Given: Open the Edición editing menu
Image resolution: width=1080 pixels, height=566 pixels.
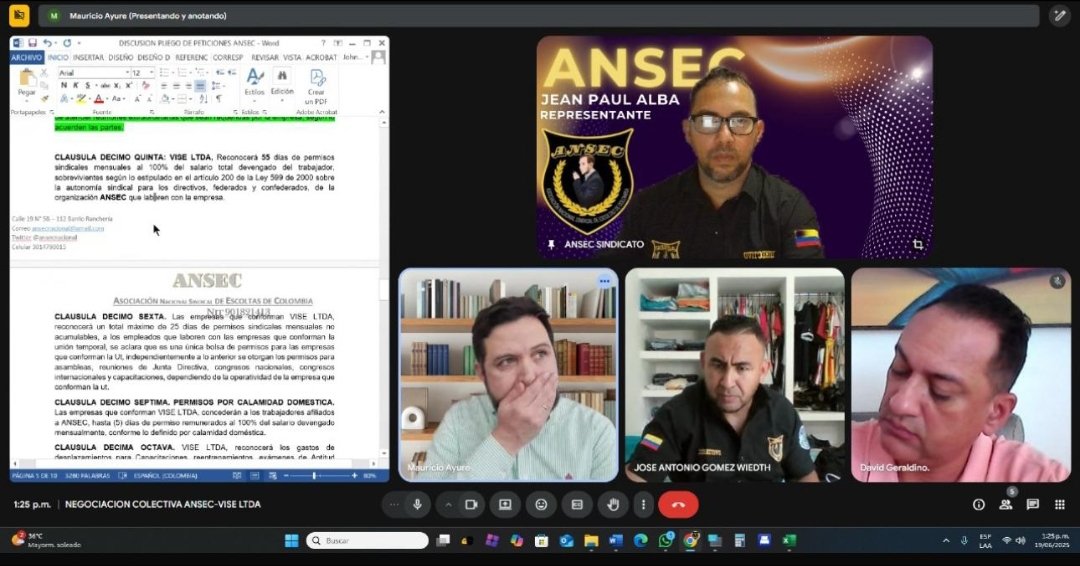Looking at the screenshot, I should point(282,82).
